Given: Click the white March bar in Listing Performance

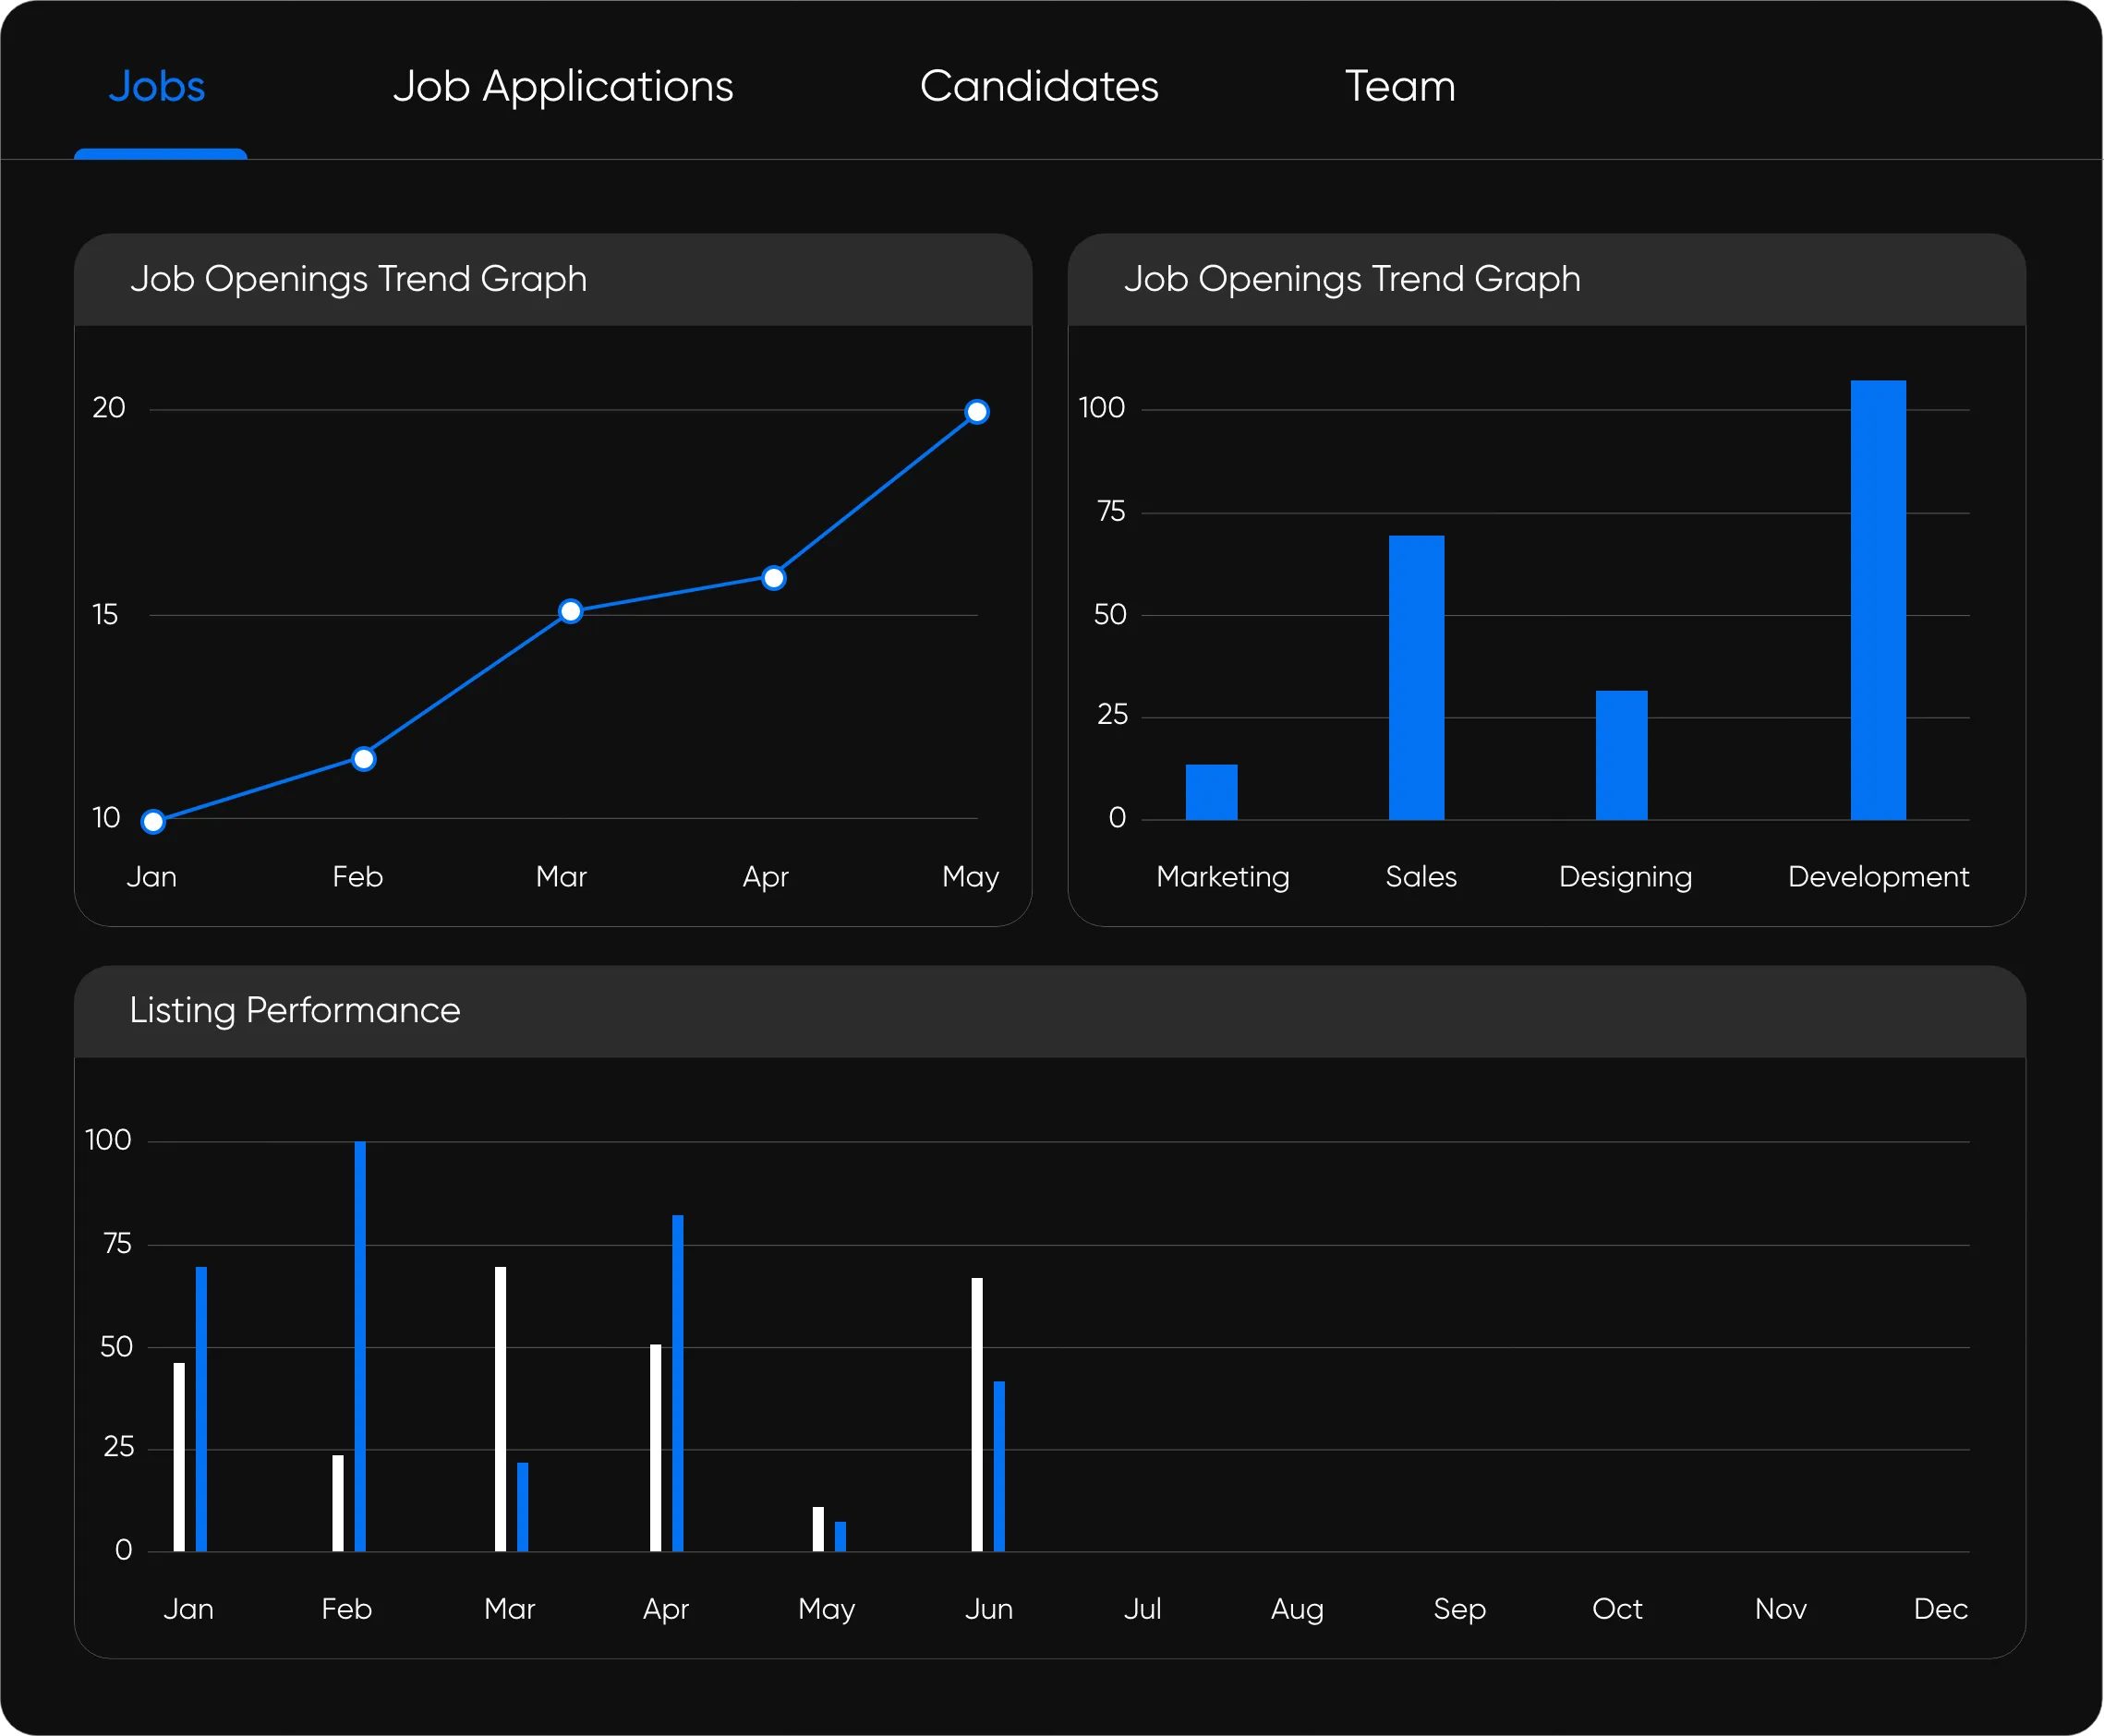Looking at the screenshot, I should tap(500, 1408).
